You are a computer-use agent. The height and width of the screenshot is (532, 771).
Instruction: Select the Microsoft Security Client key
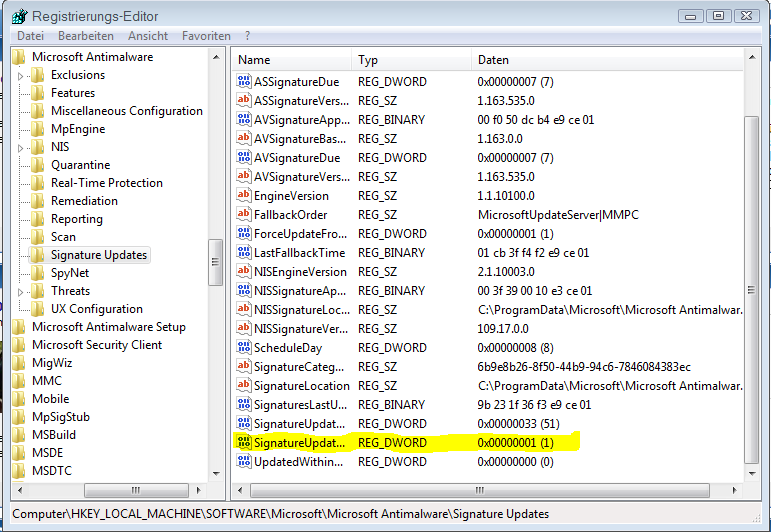click(97, 345)
